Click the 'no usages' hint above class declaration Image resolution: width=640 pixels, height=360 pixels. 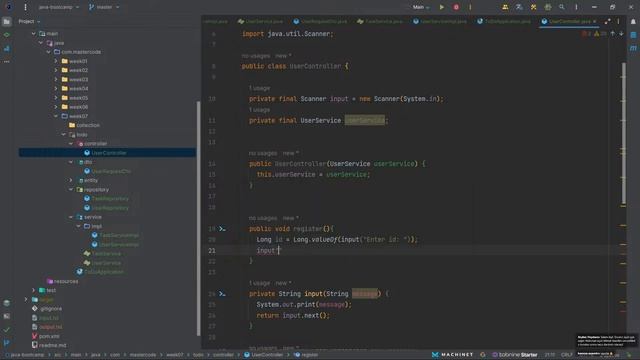[x=256, y=56]
